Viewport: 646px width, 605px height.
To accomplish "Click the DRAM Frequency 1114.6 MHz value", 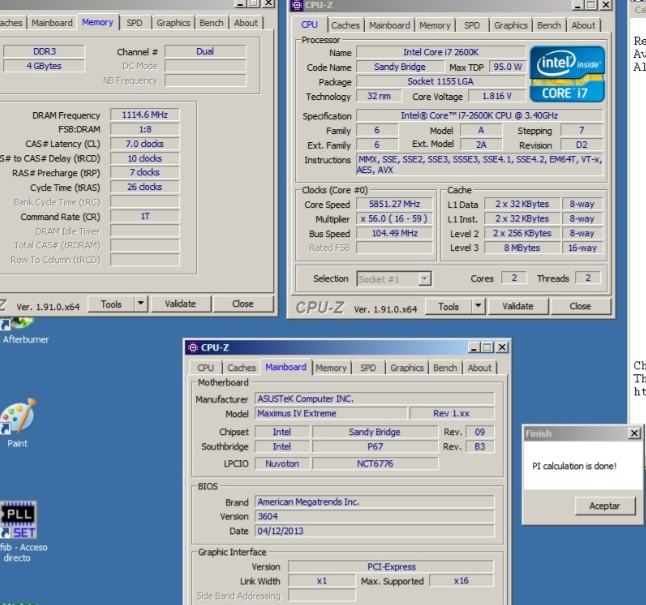I will [145, 115].
